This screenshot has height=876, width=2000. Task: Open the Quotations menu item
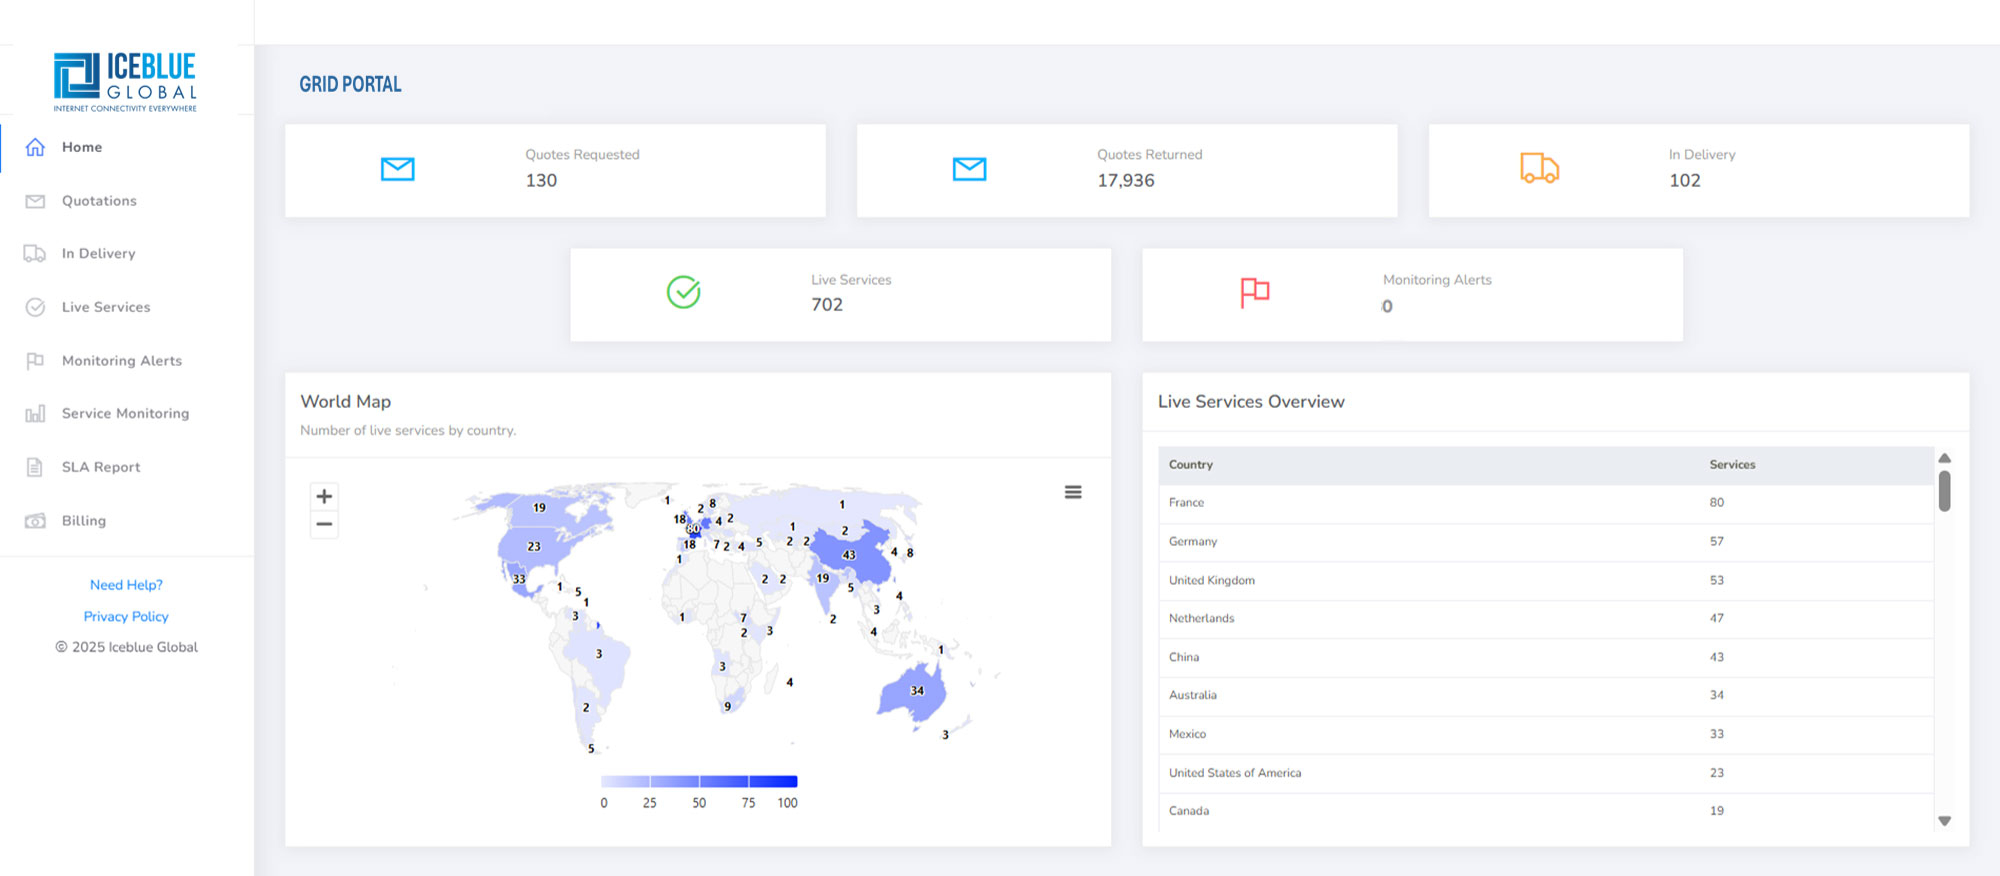click(x=99, y=201)
